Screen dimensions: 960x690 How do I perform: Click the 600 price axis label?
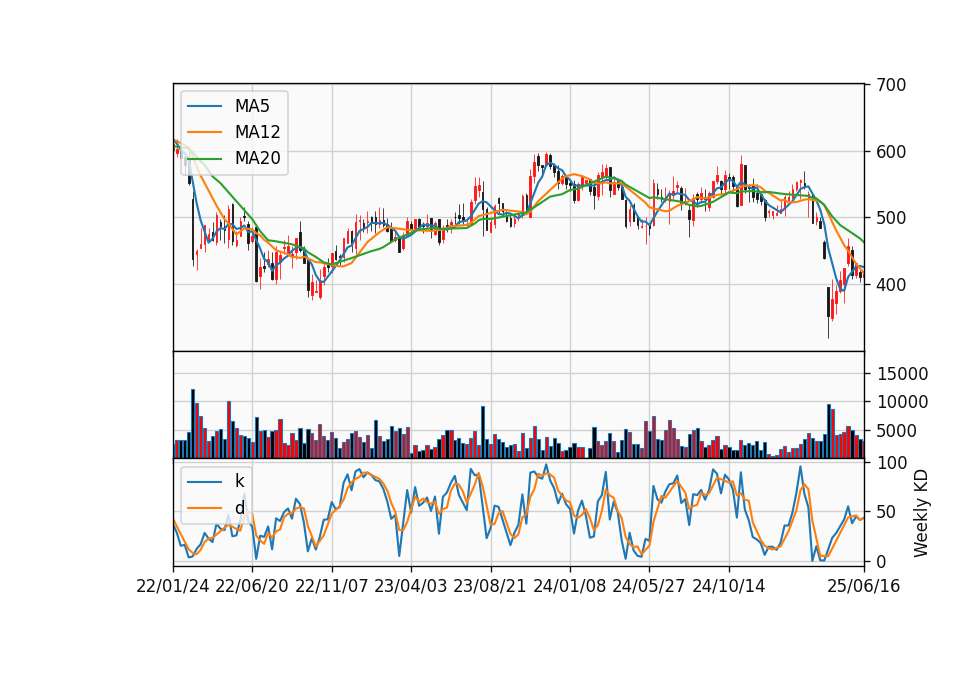891,152
